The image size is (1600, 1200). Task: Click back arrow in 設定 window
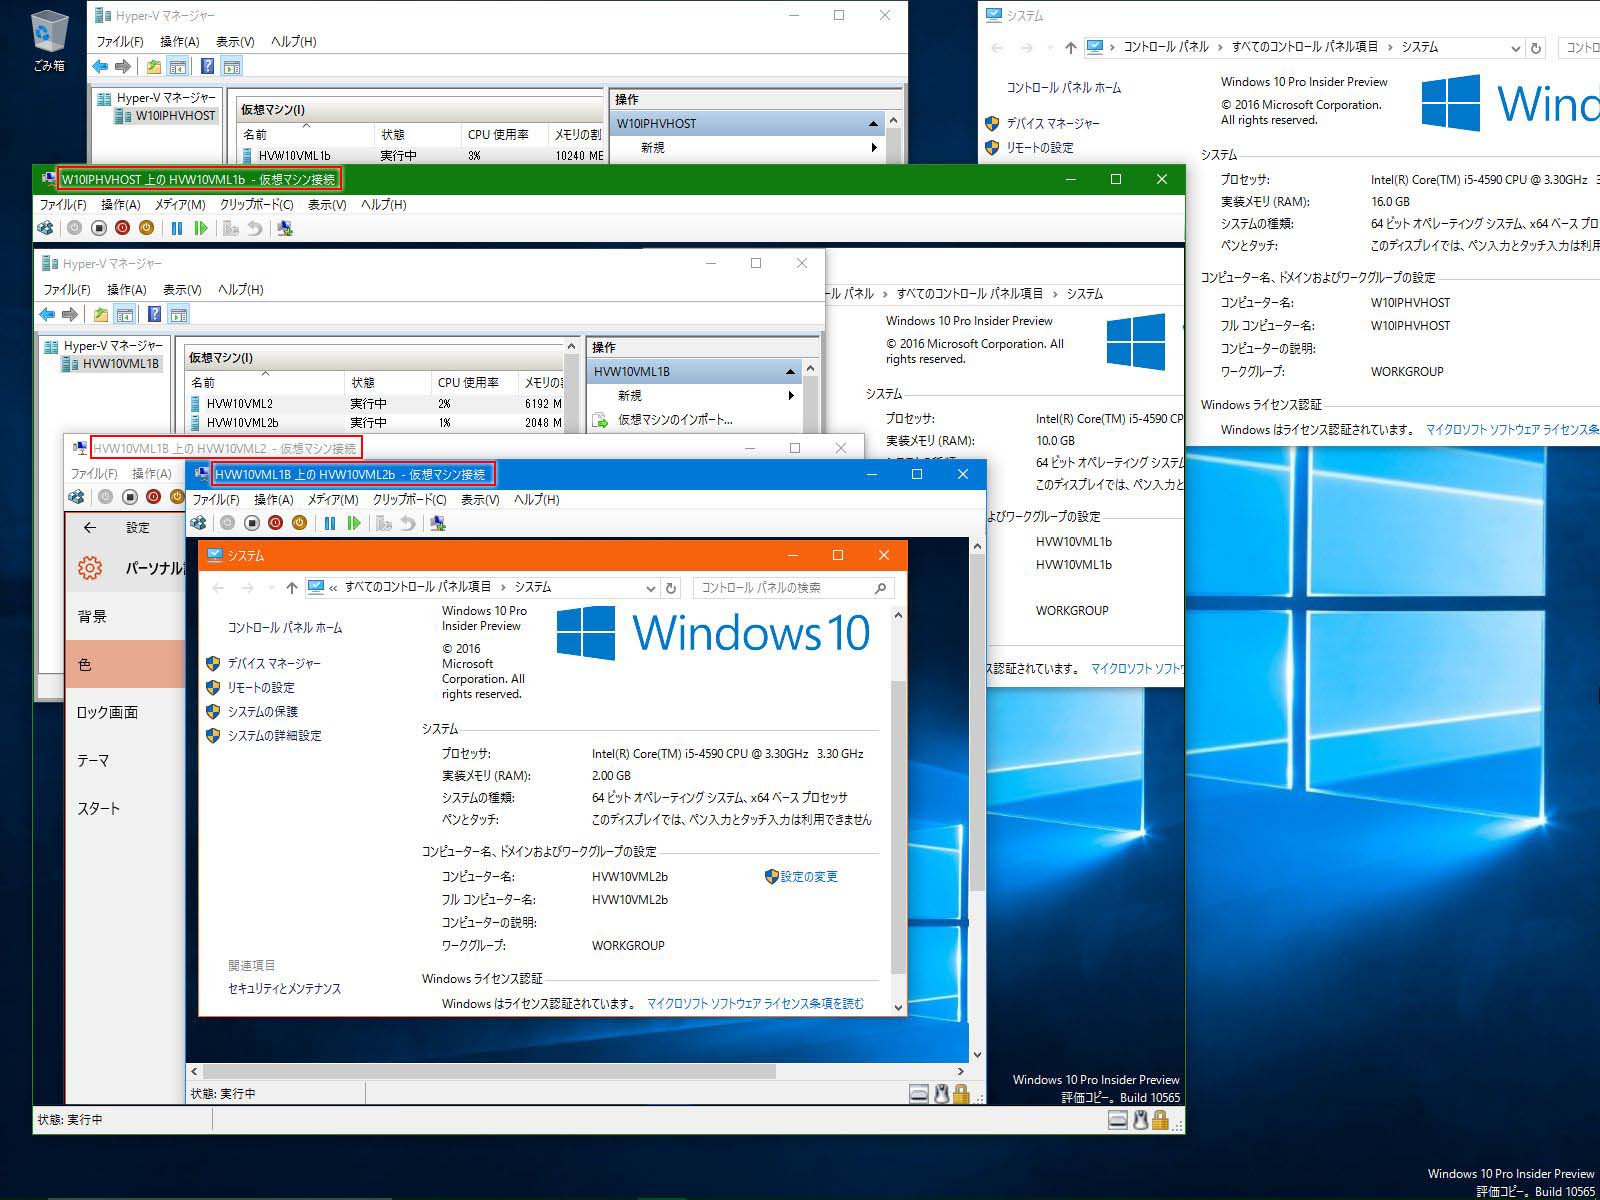(x=90, y=527)
